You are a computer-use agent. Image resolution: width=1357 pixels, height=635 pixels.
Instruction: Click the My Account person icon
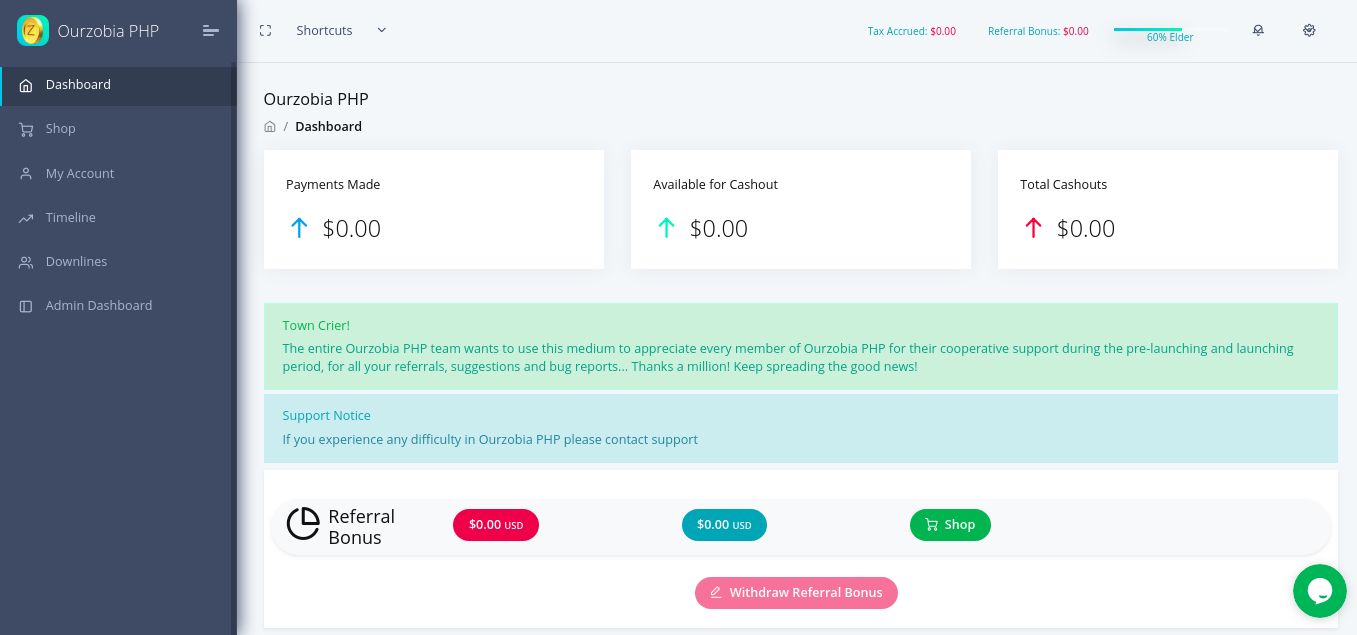pos(26,174)
